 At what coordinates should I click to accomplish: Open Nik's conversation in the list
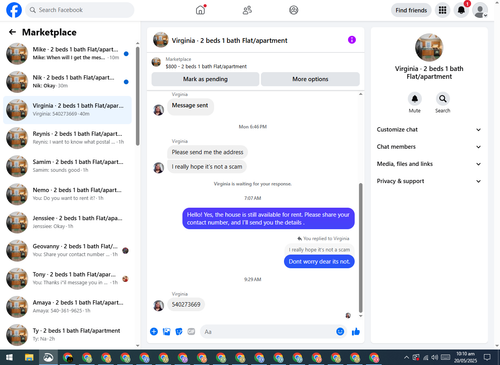67,82
